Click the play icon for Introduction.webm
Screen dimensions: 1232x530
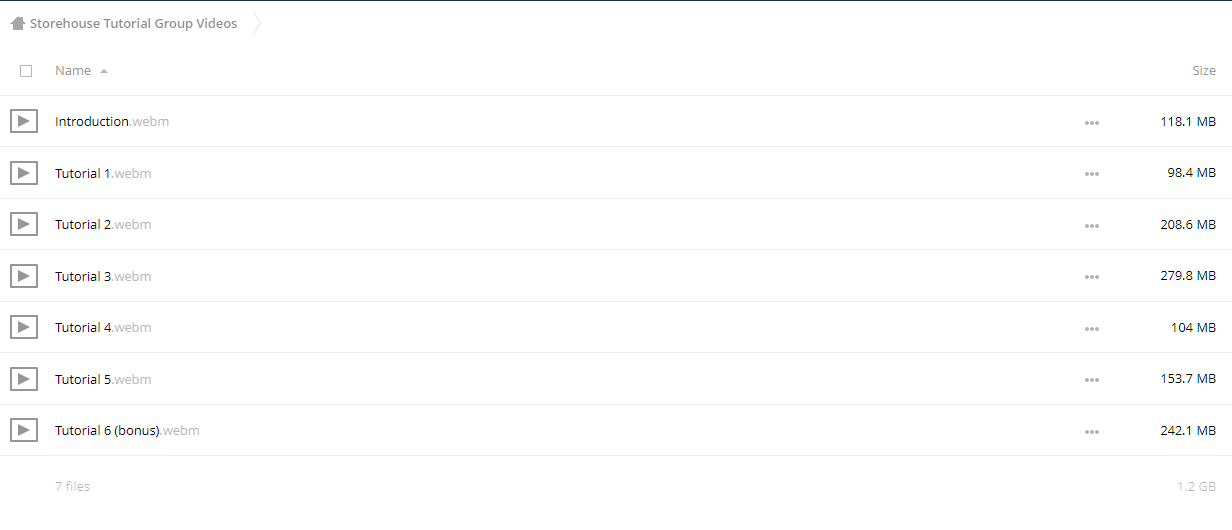tap(24, 121)
